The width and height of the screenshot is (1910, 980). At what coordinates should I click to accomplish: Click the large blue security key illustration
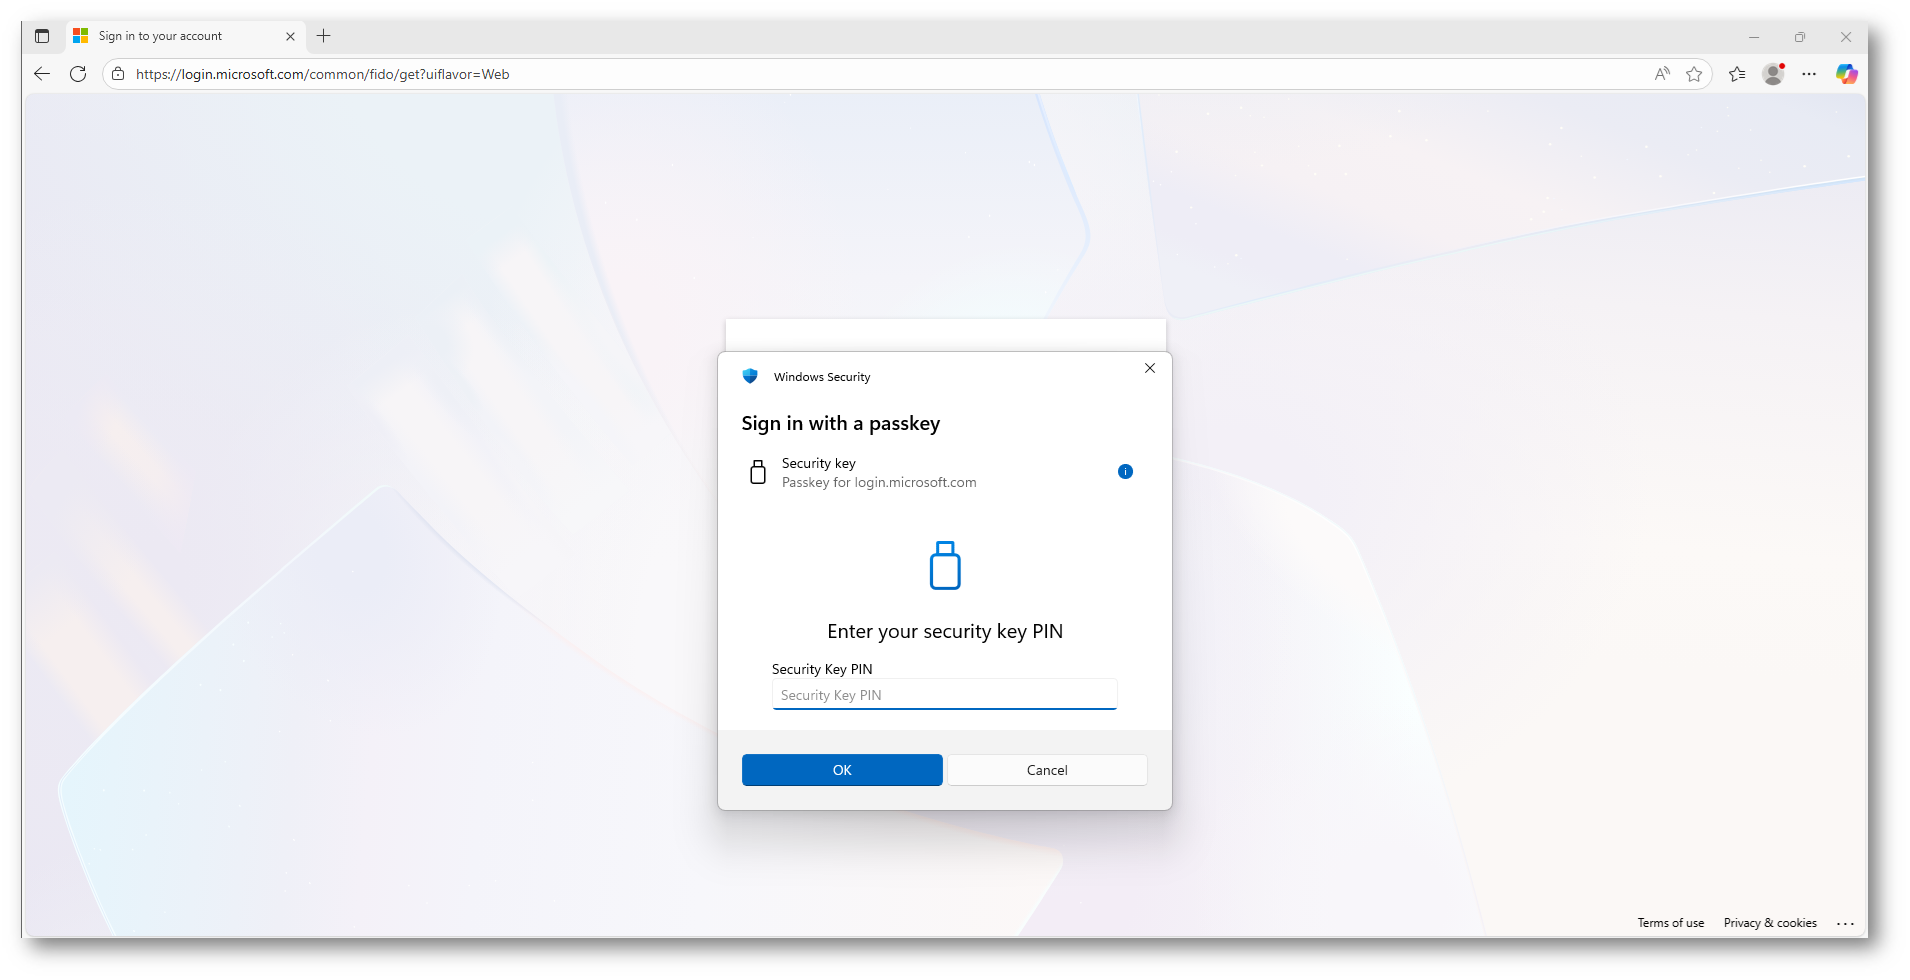pyautogui.click(x=945, y=565)
